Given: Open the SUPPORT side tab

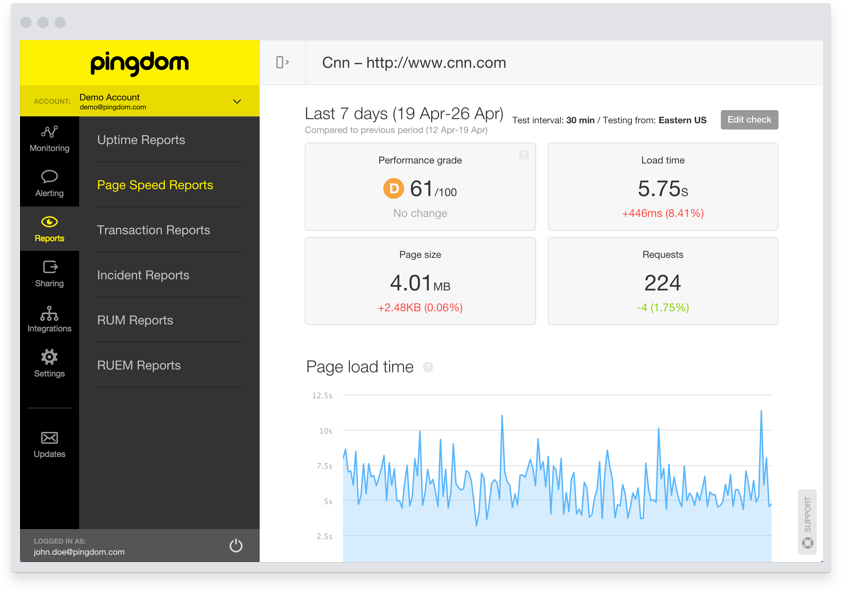Looking at the screenshot, I should [x=807, y=522].
